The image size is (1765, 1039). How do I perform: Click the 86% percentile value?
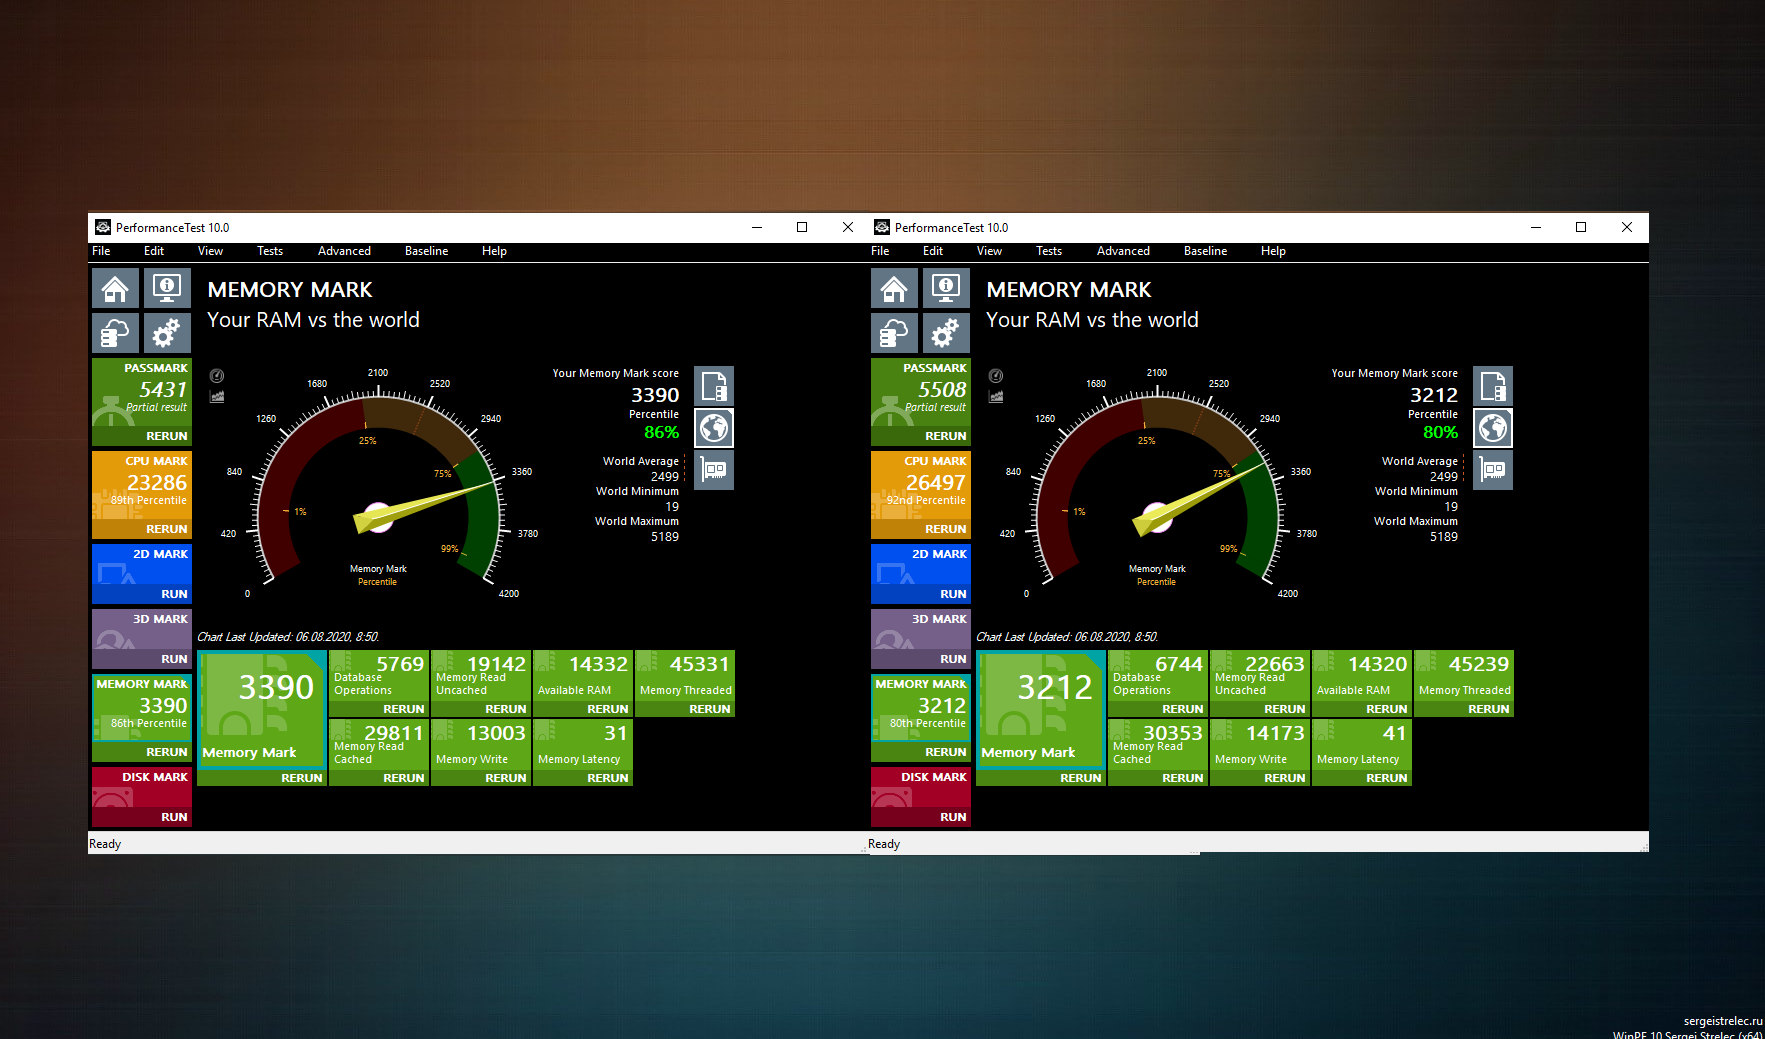[x=661, y=432]
